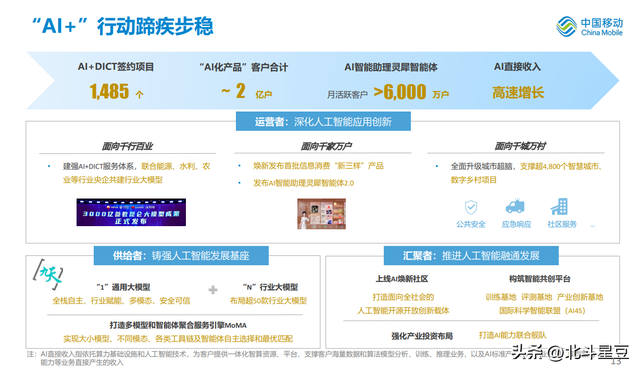Click the gray plus sign between models

point(213,290)
